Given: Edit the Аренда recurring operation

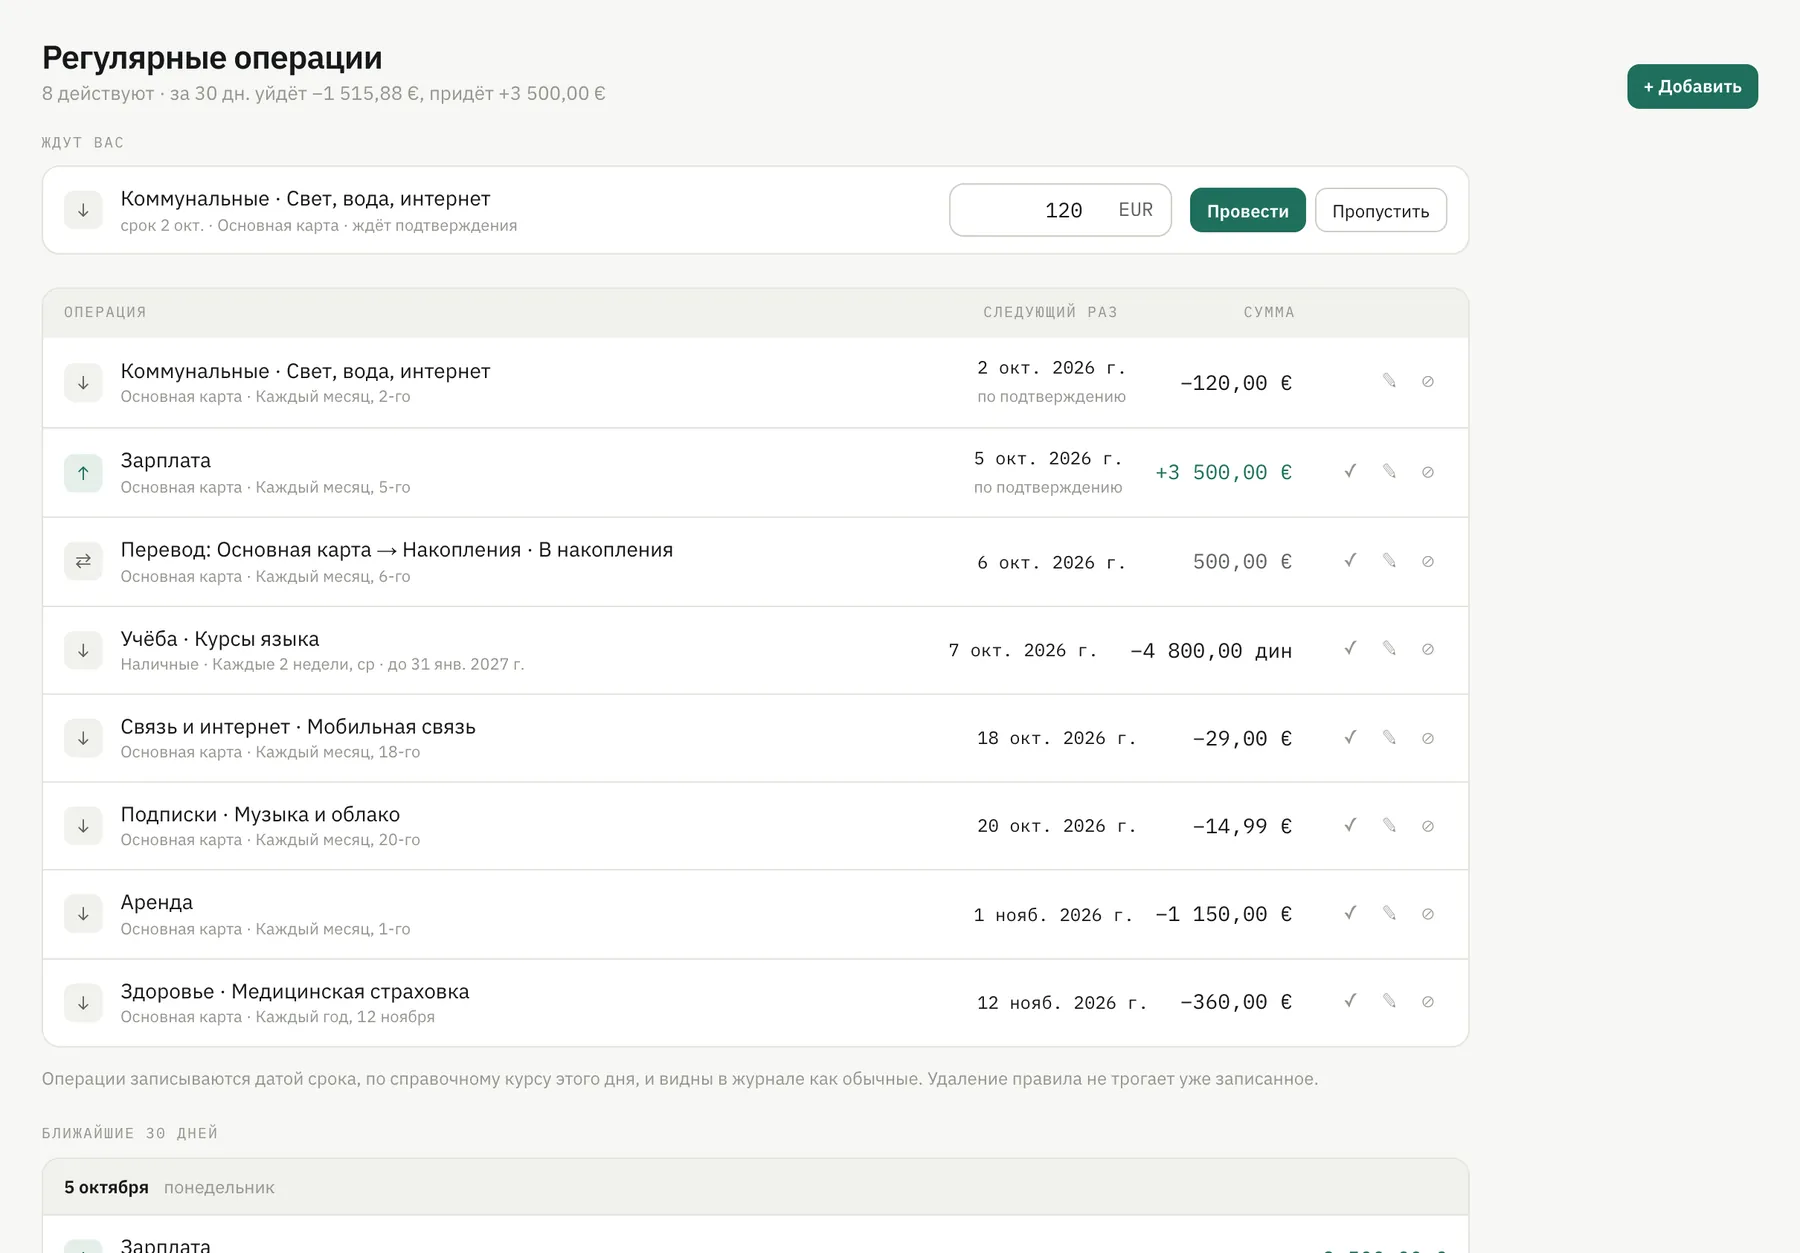Looking at the screenshot, I should point(1389,913).
